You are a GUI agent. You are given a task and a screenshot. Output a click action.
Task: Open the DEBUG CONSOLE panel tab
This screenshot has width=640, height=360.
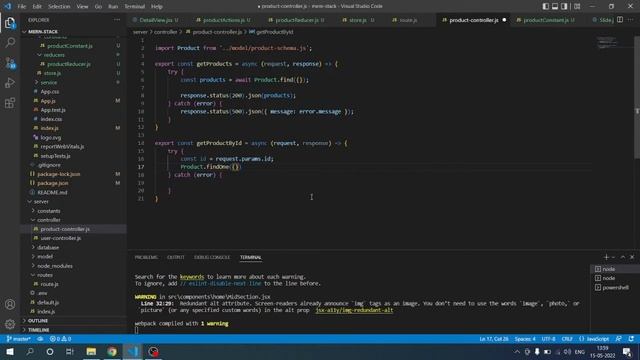[212, 258]
